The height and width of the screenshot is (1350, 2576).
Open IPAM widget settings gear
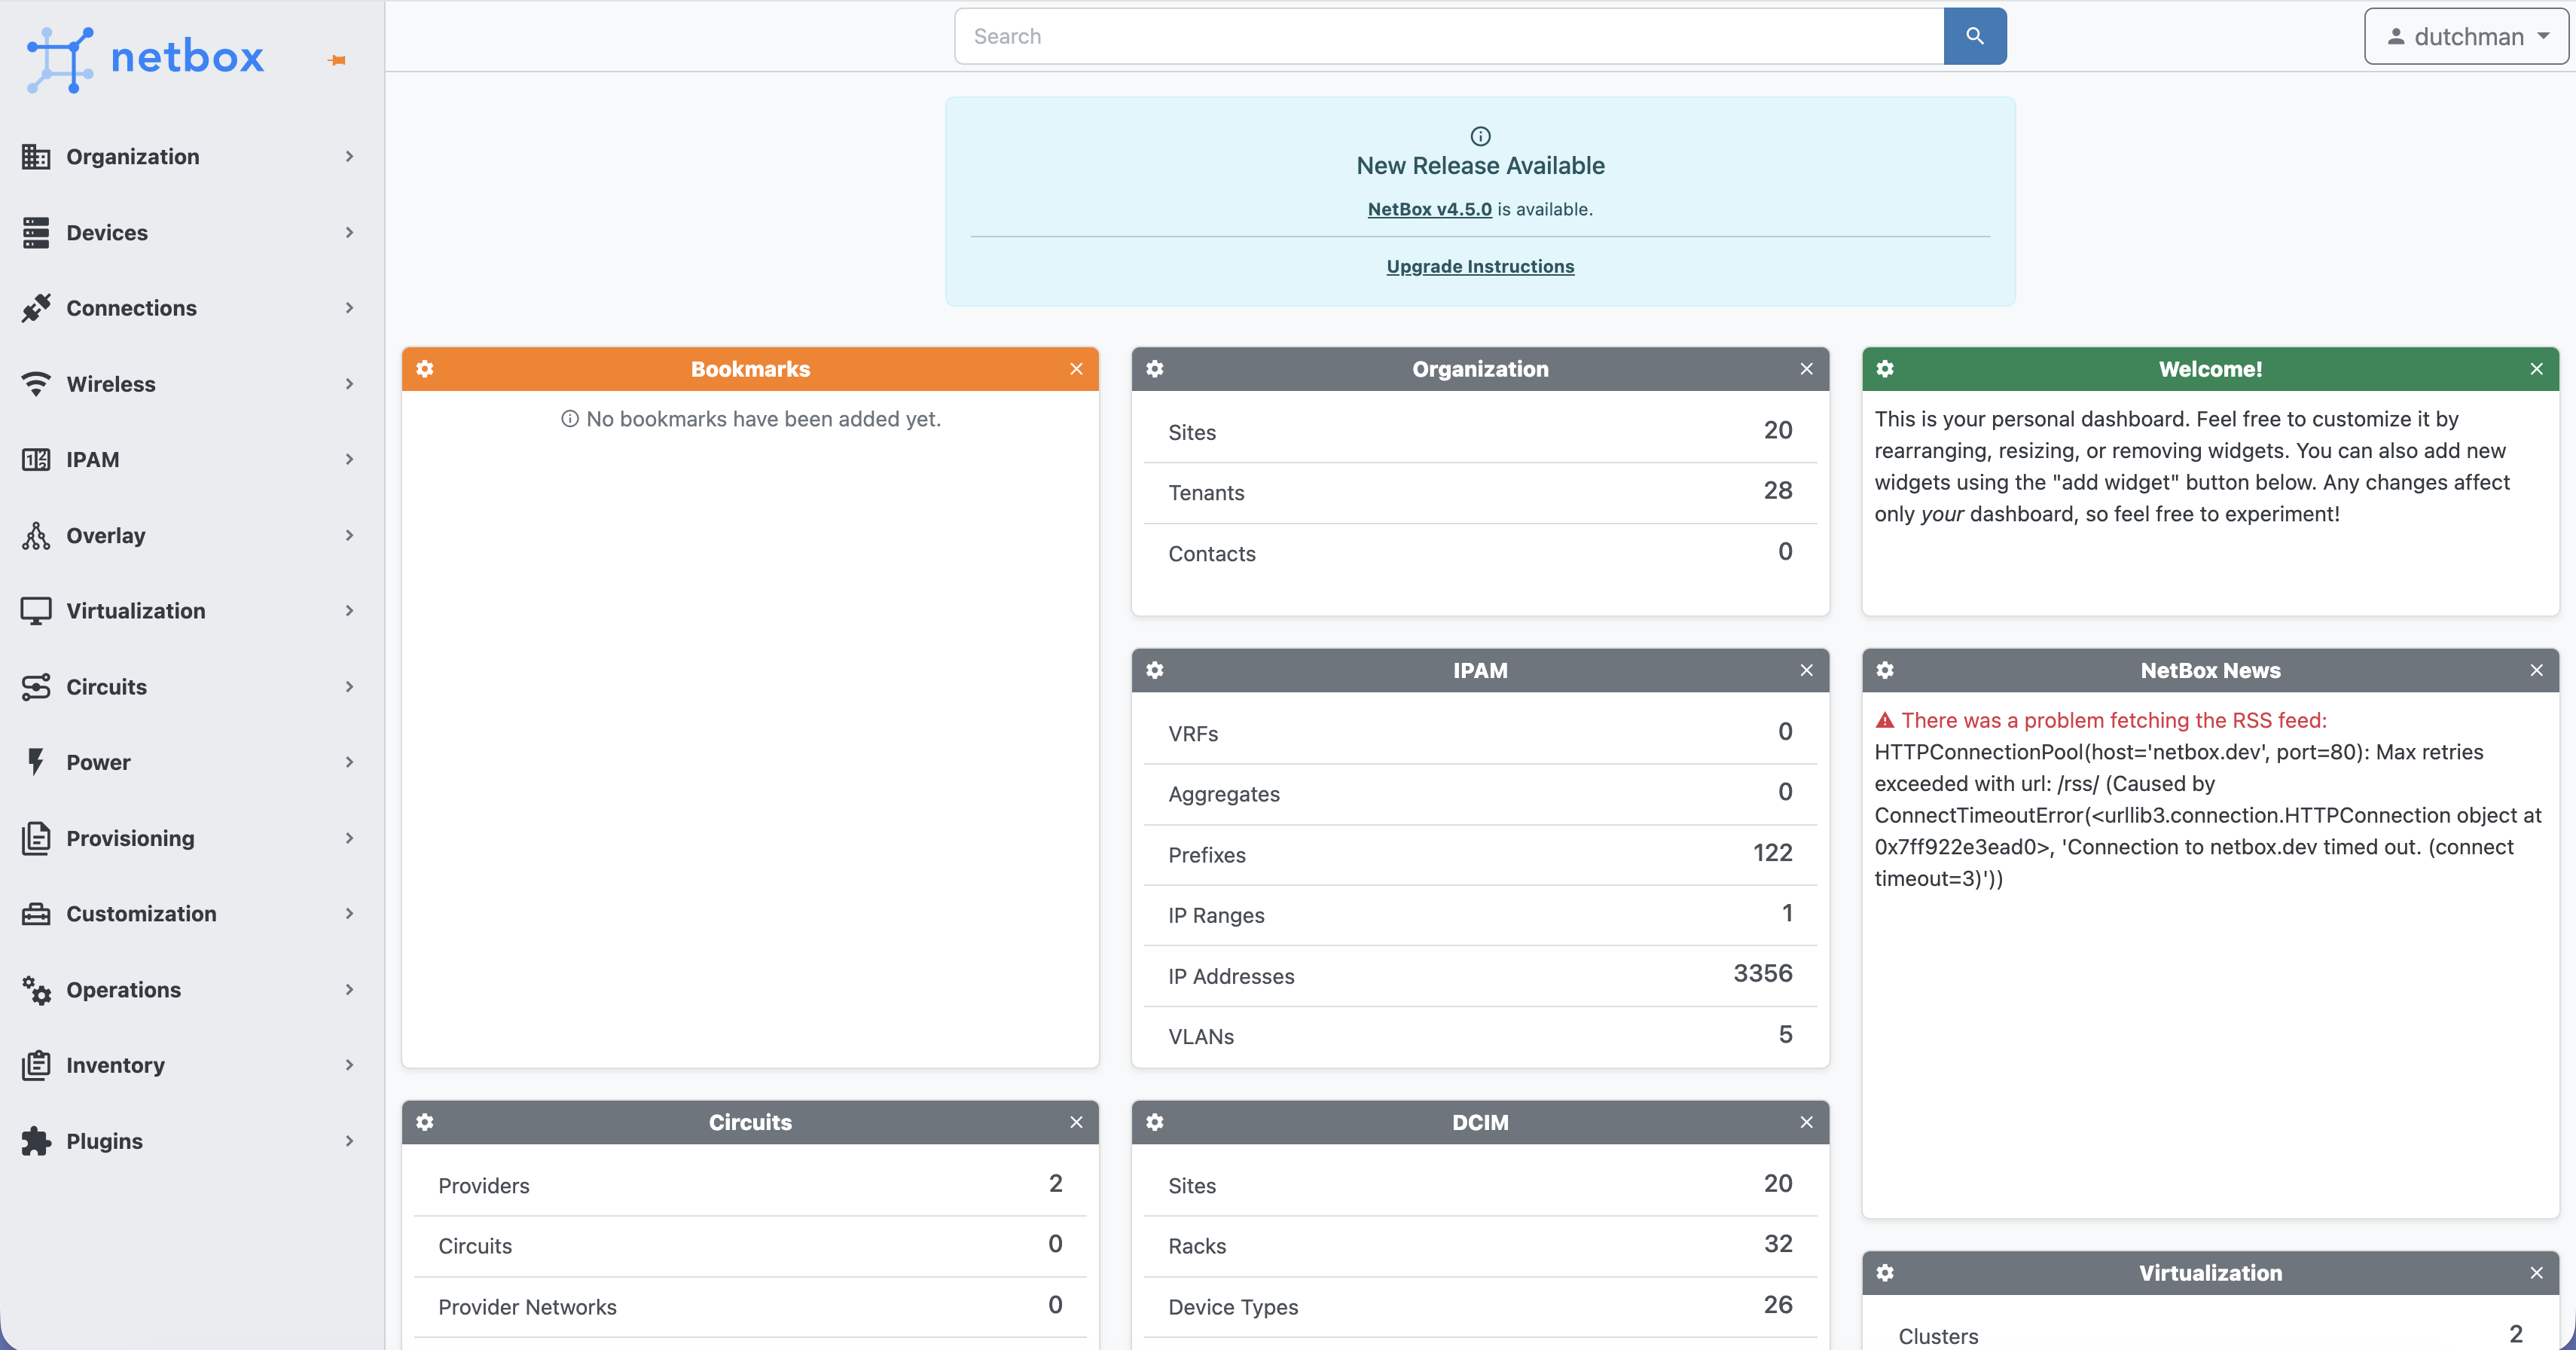1155,670
